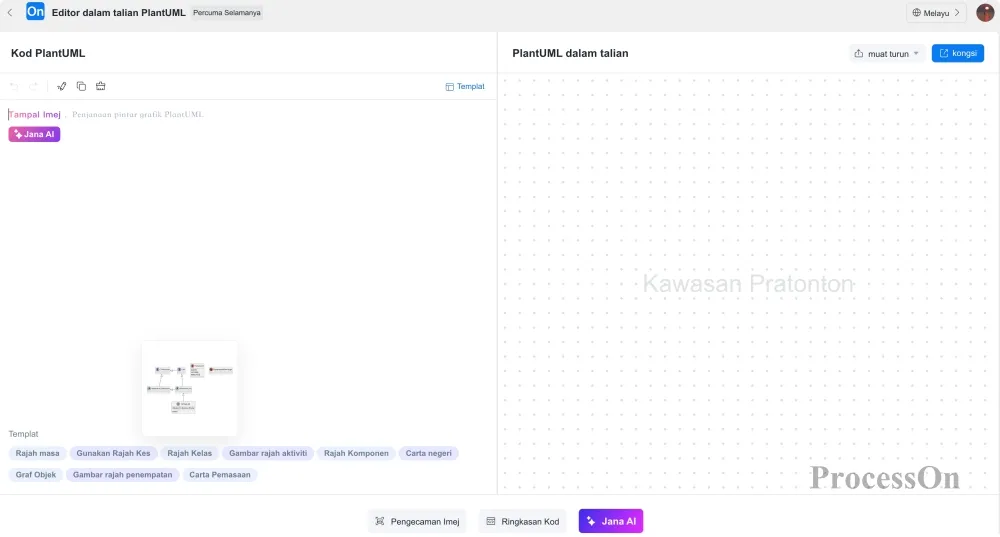
Task: Click the Tampal Imej text
Action: (34, 114)
